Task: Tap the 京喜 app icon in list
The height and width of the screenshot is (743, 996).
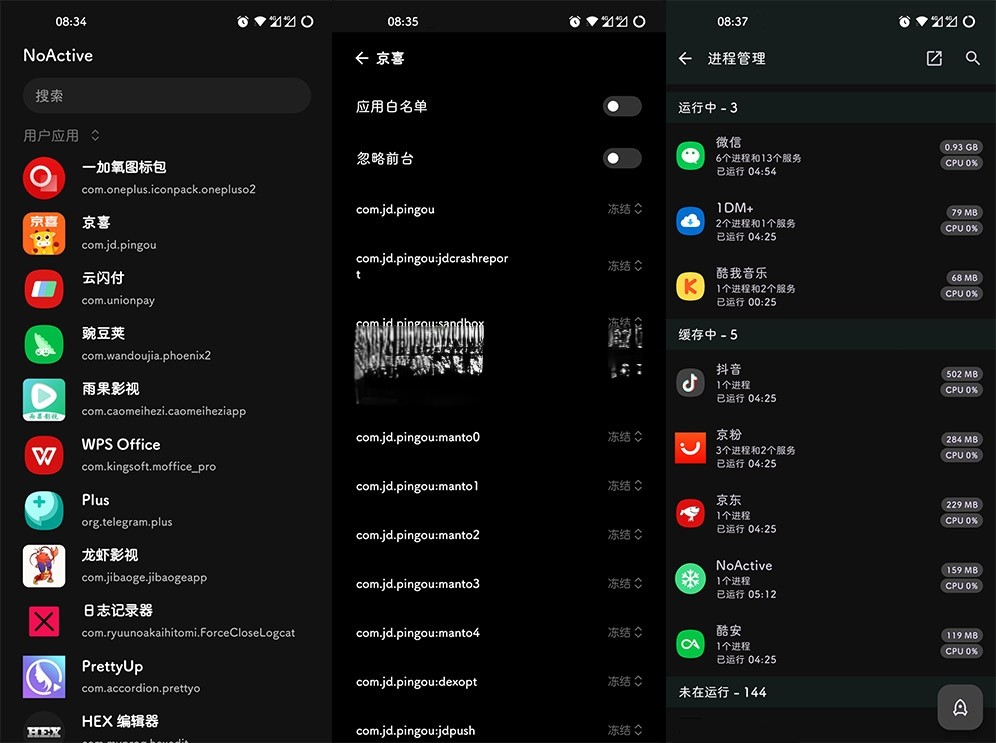Action: (x=44, y=233)
